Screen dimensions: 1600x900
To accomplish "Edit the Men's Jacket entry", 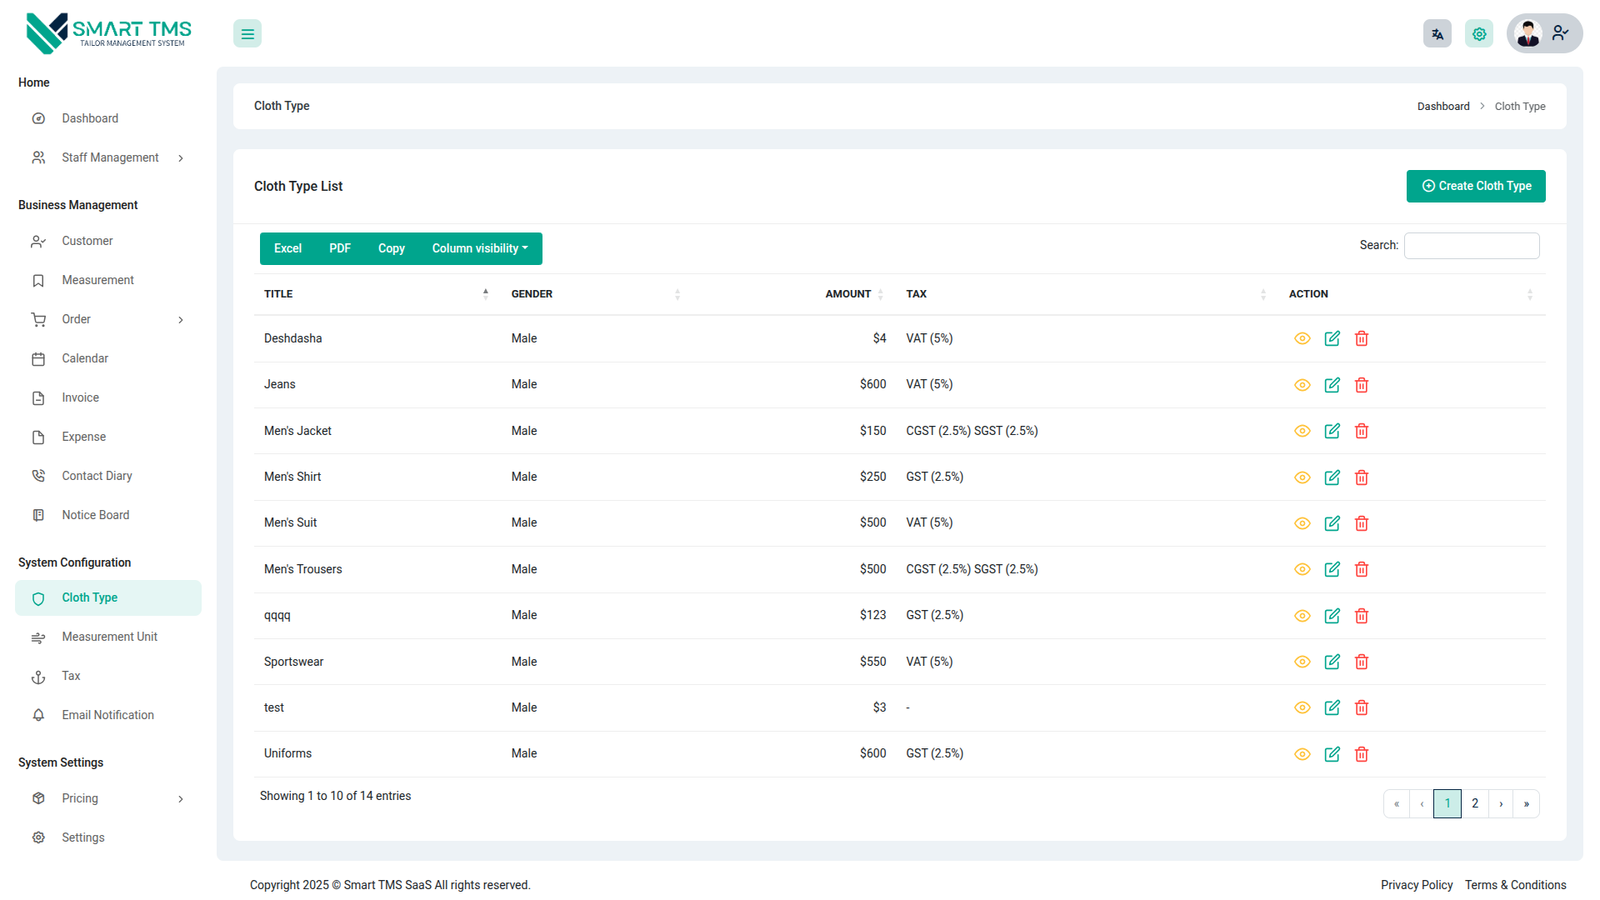I will tap(1331, 431).
